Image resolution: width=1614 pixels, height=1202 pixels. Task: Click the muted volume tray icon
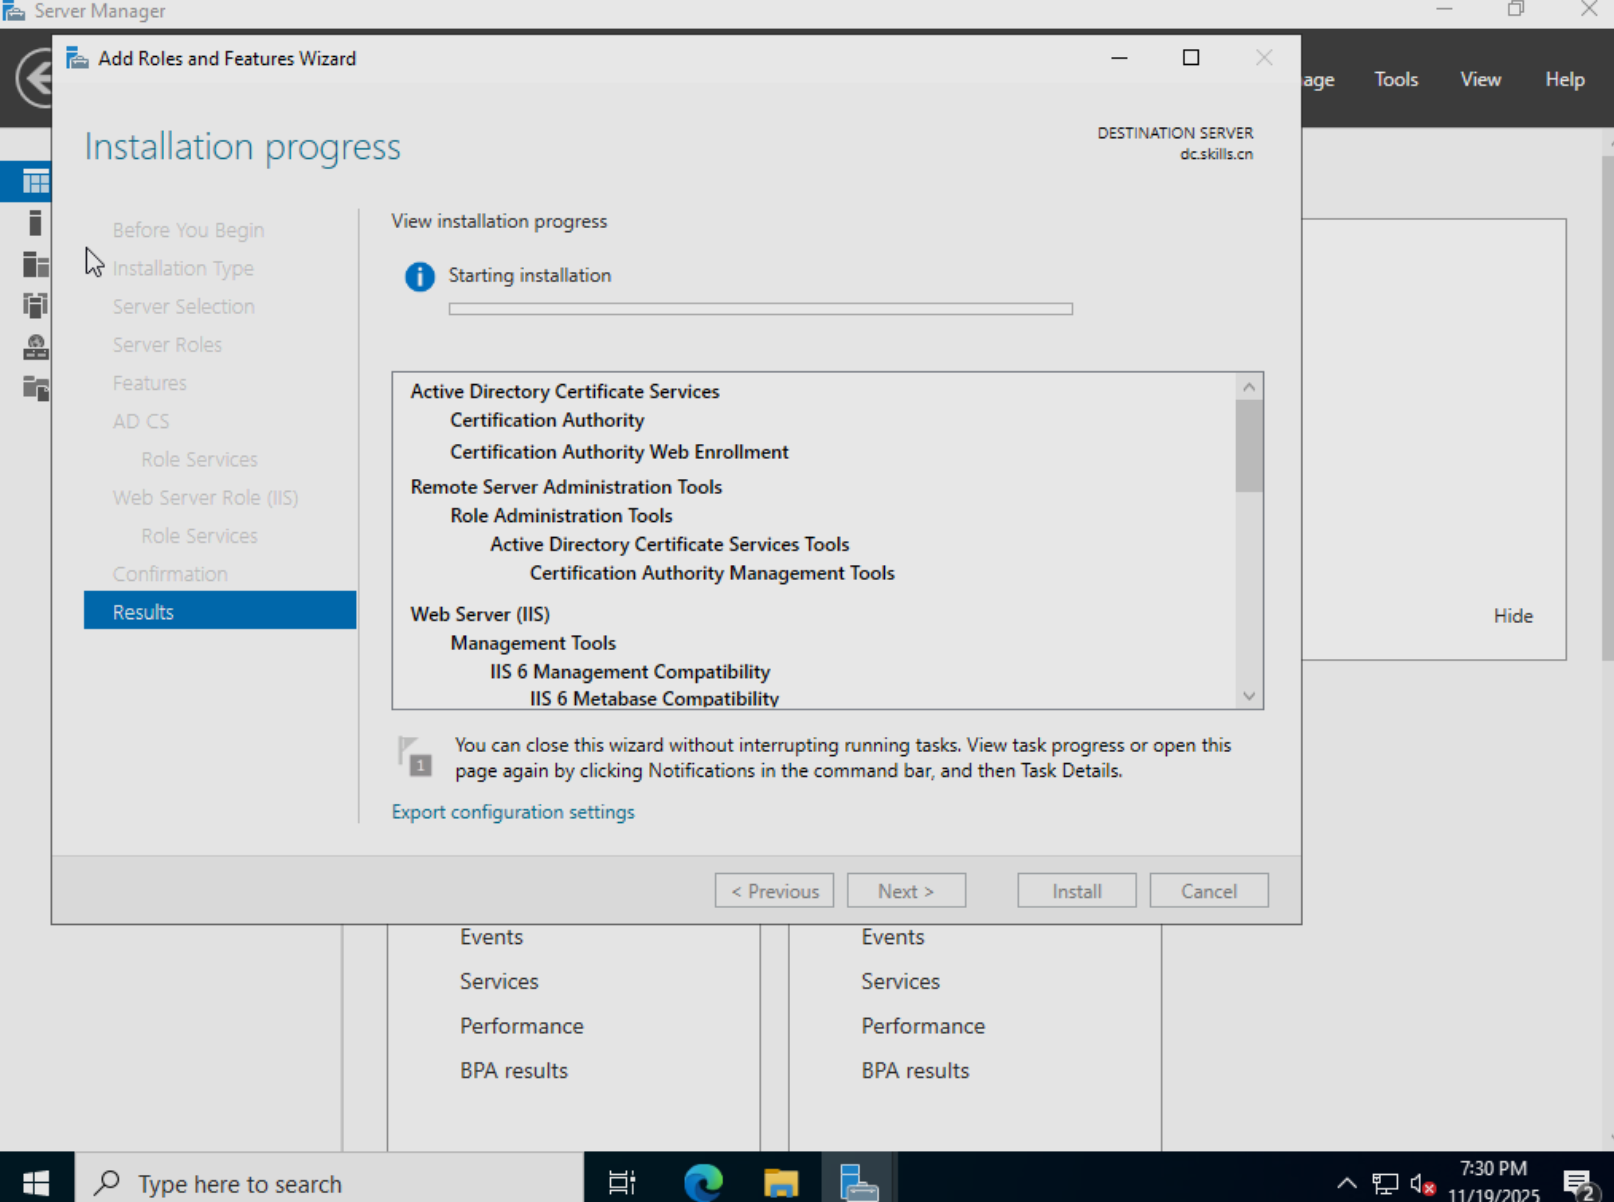pyautogui.click(x=1423, y=1184)
